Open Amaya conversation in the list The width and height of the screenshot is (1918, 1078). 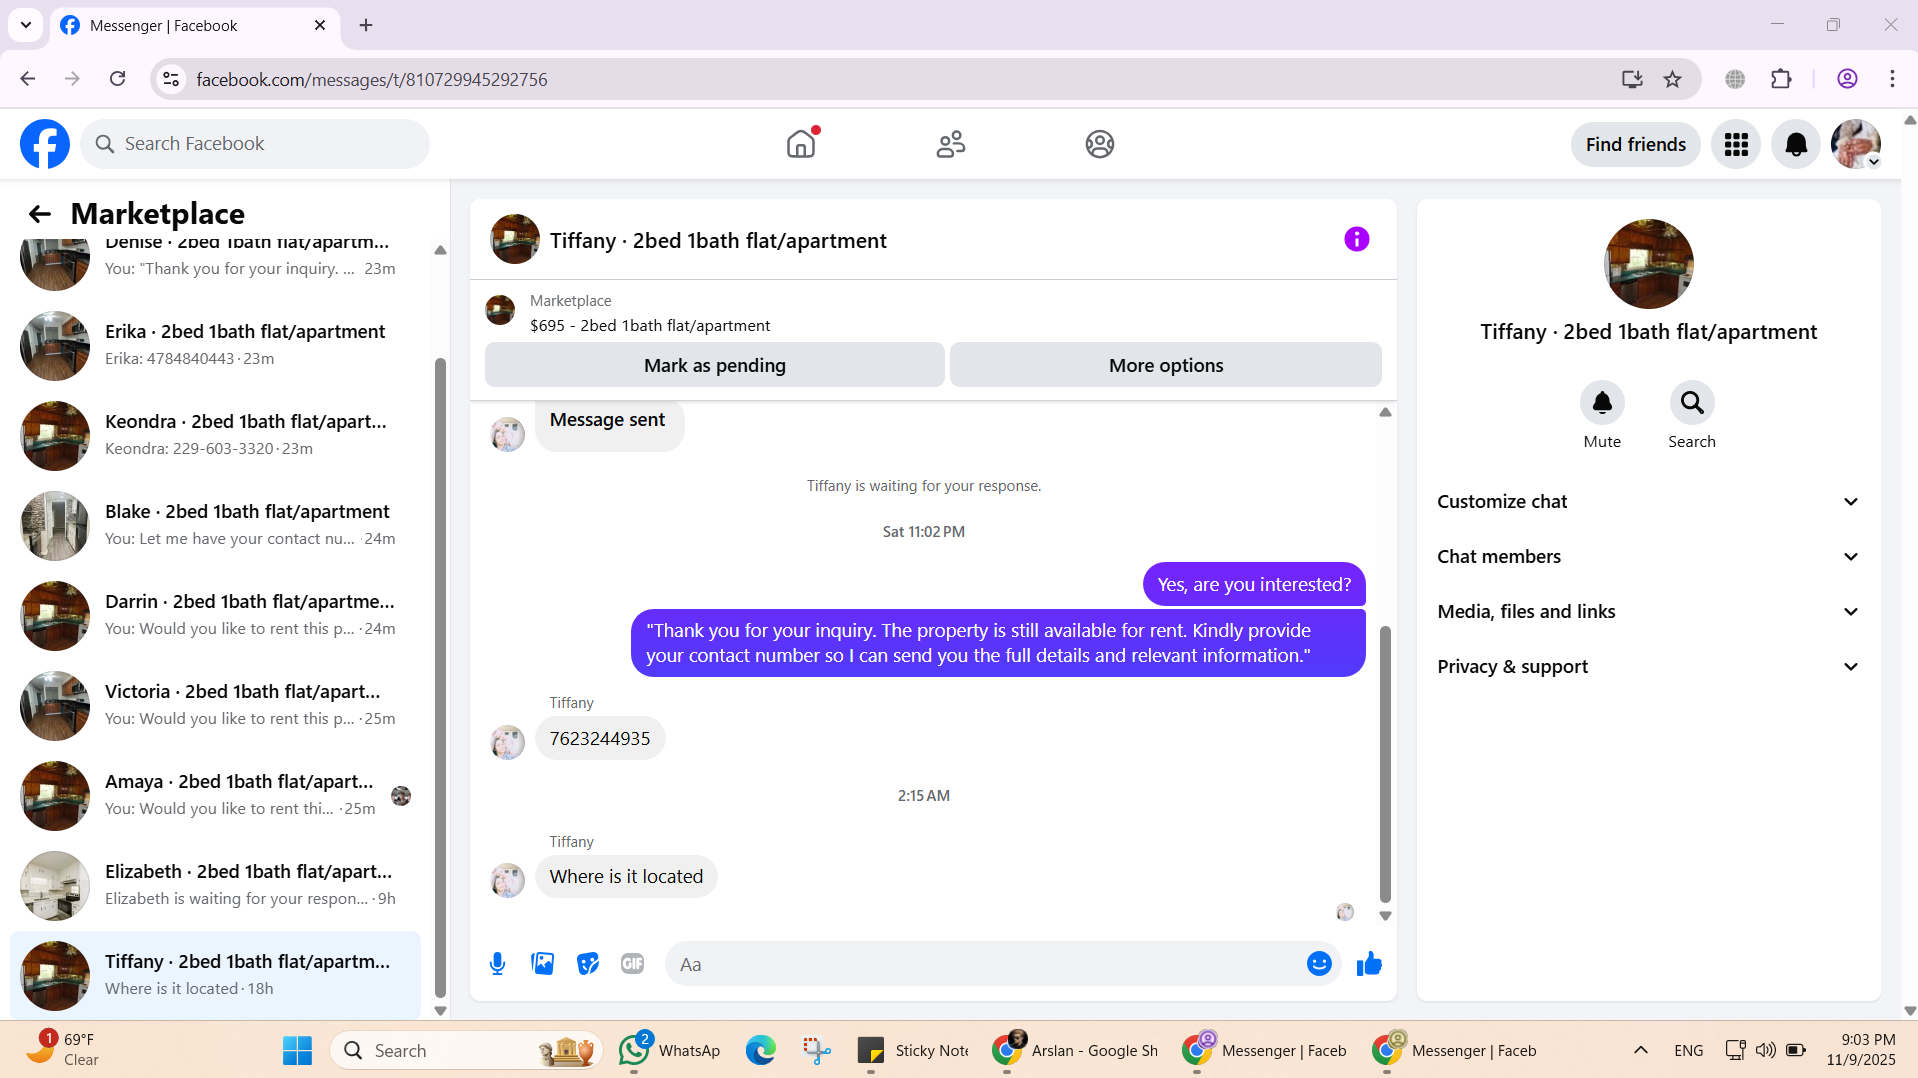coord(215,795)
